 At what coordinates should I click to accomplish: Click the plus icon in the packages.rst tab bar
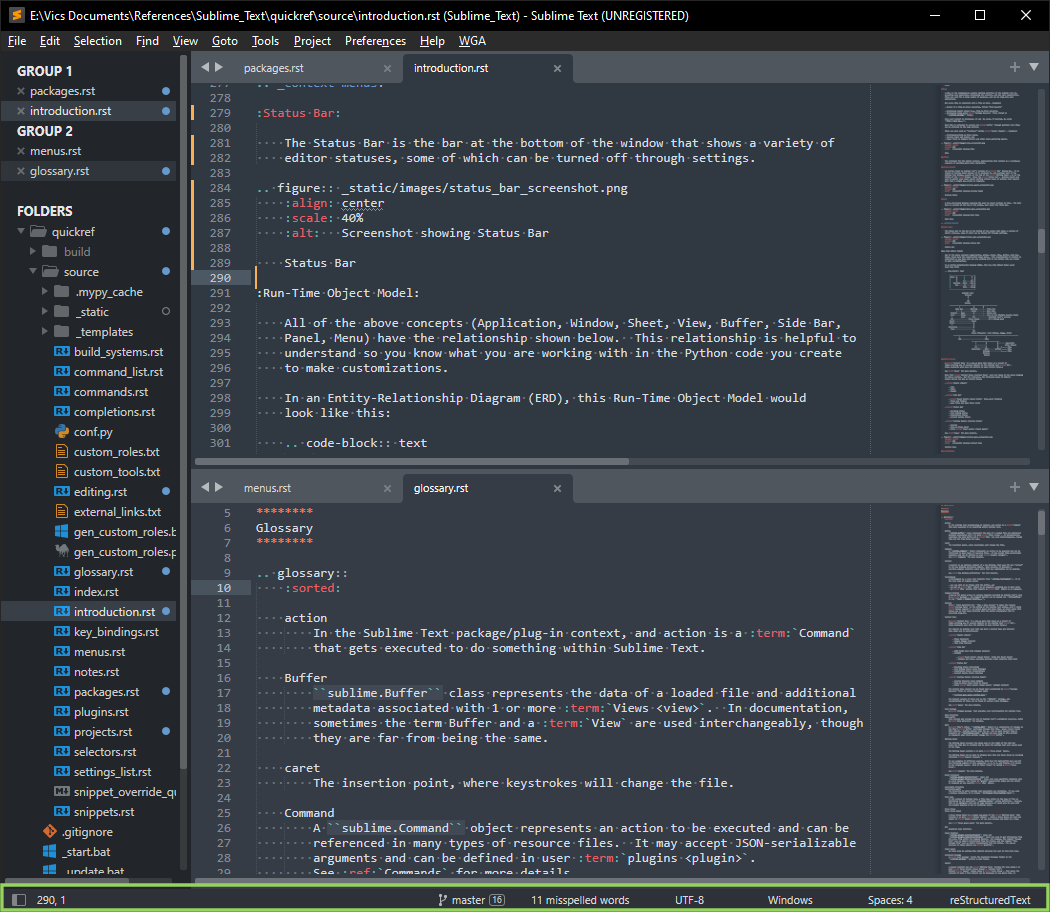pos(1014,67)
